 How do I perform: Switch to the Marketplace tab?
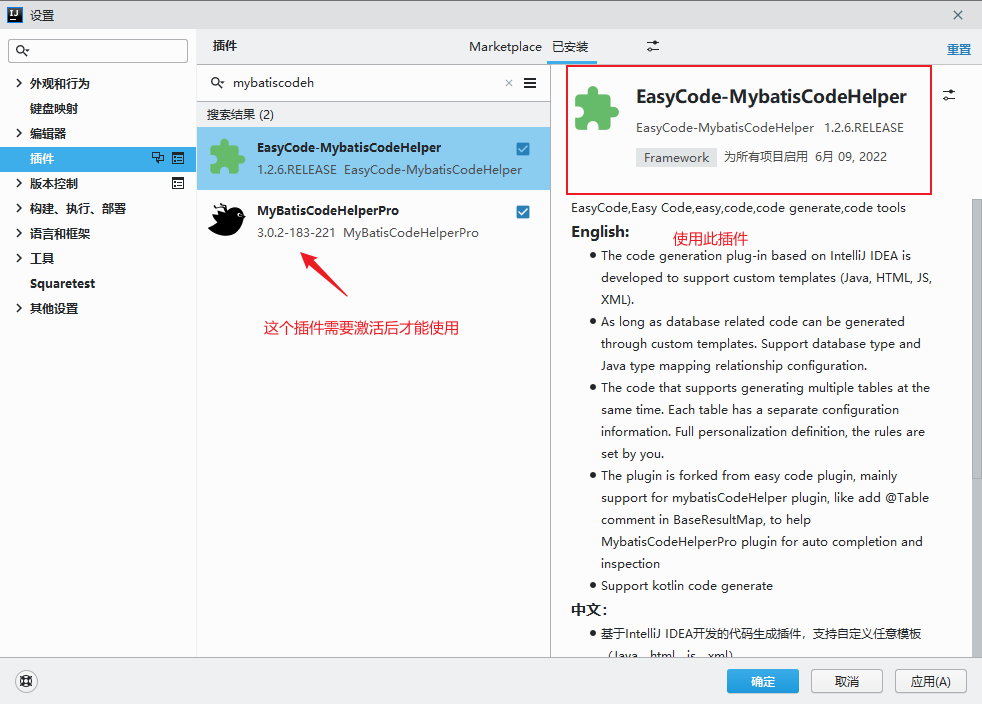[x=505, y=47]
